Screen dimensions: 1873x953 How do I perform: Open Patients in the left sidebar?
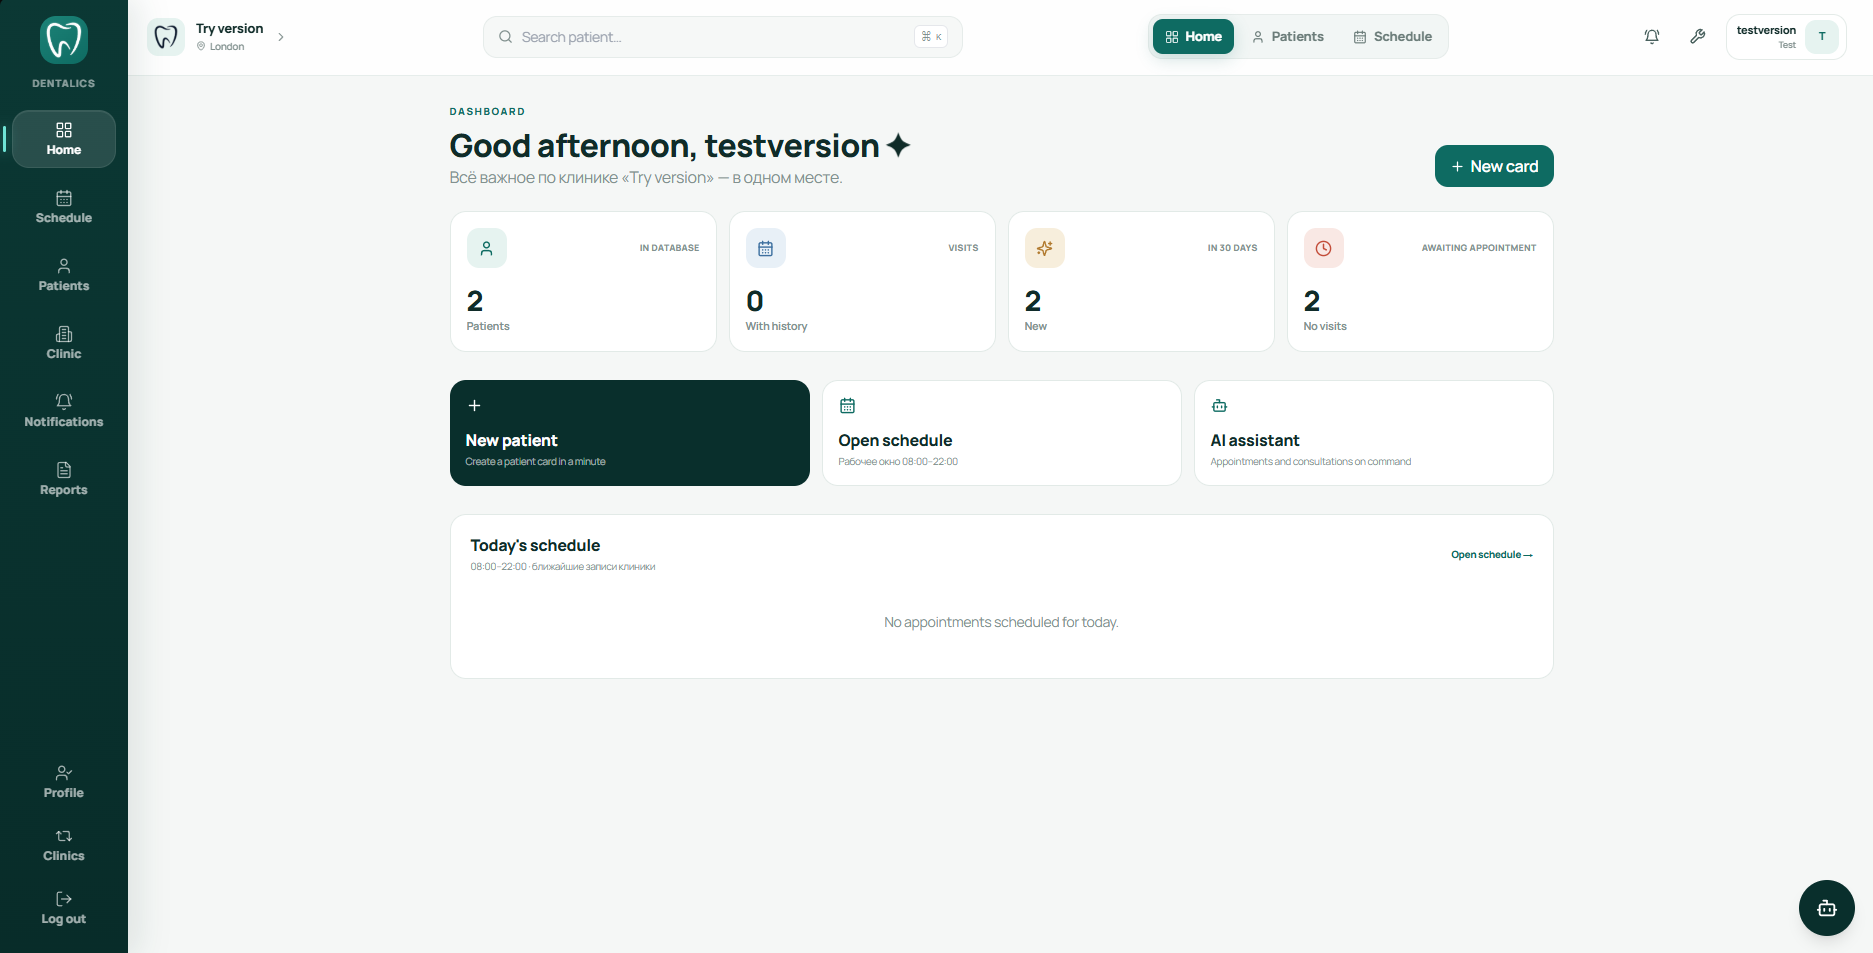pos(64,275)
